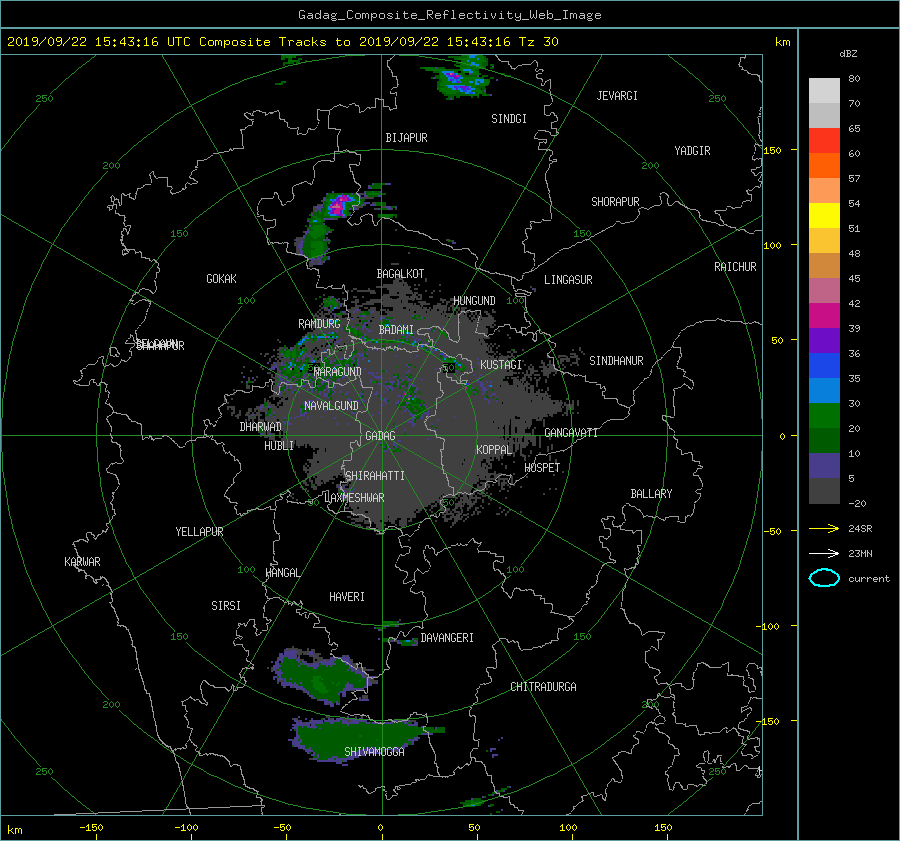Click the white 23MN arrow legend icon
Screen dimensions: 900x841
pyautogui.click(x=824, y=553)
